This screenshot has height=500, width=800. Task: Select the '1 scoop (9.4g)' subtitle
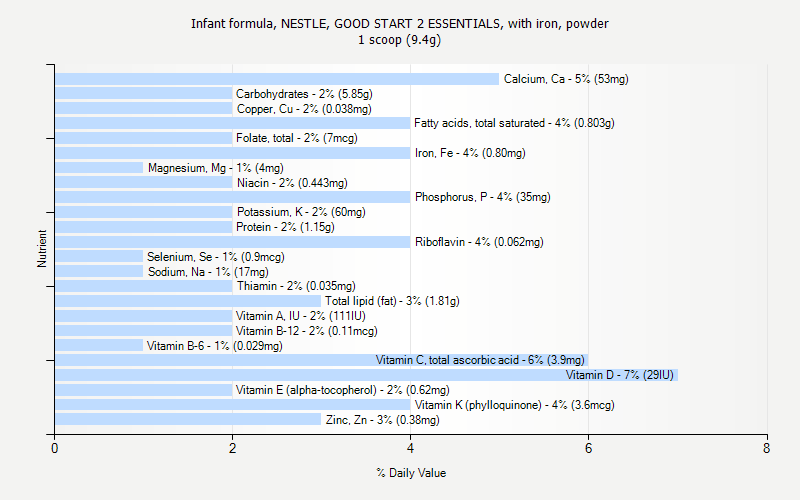pos(399,40)
